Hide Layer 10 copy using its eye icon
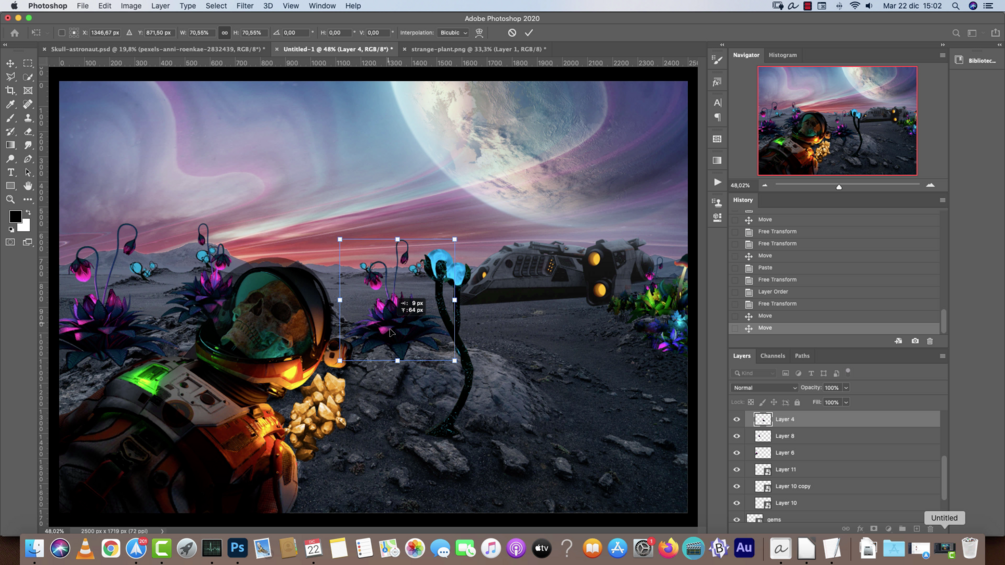 point(736,486)
